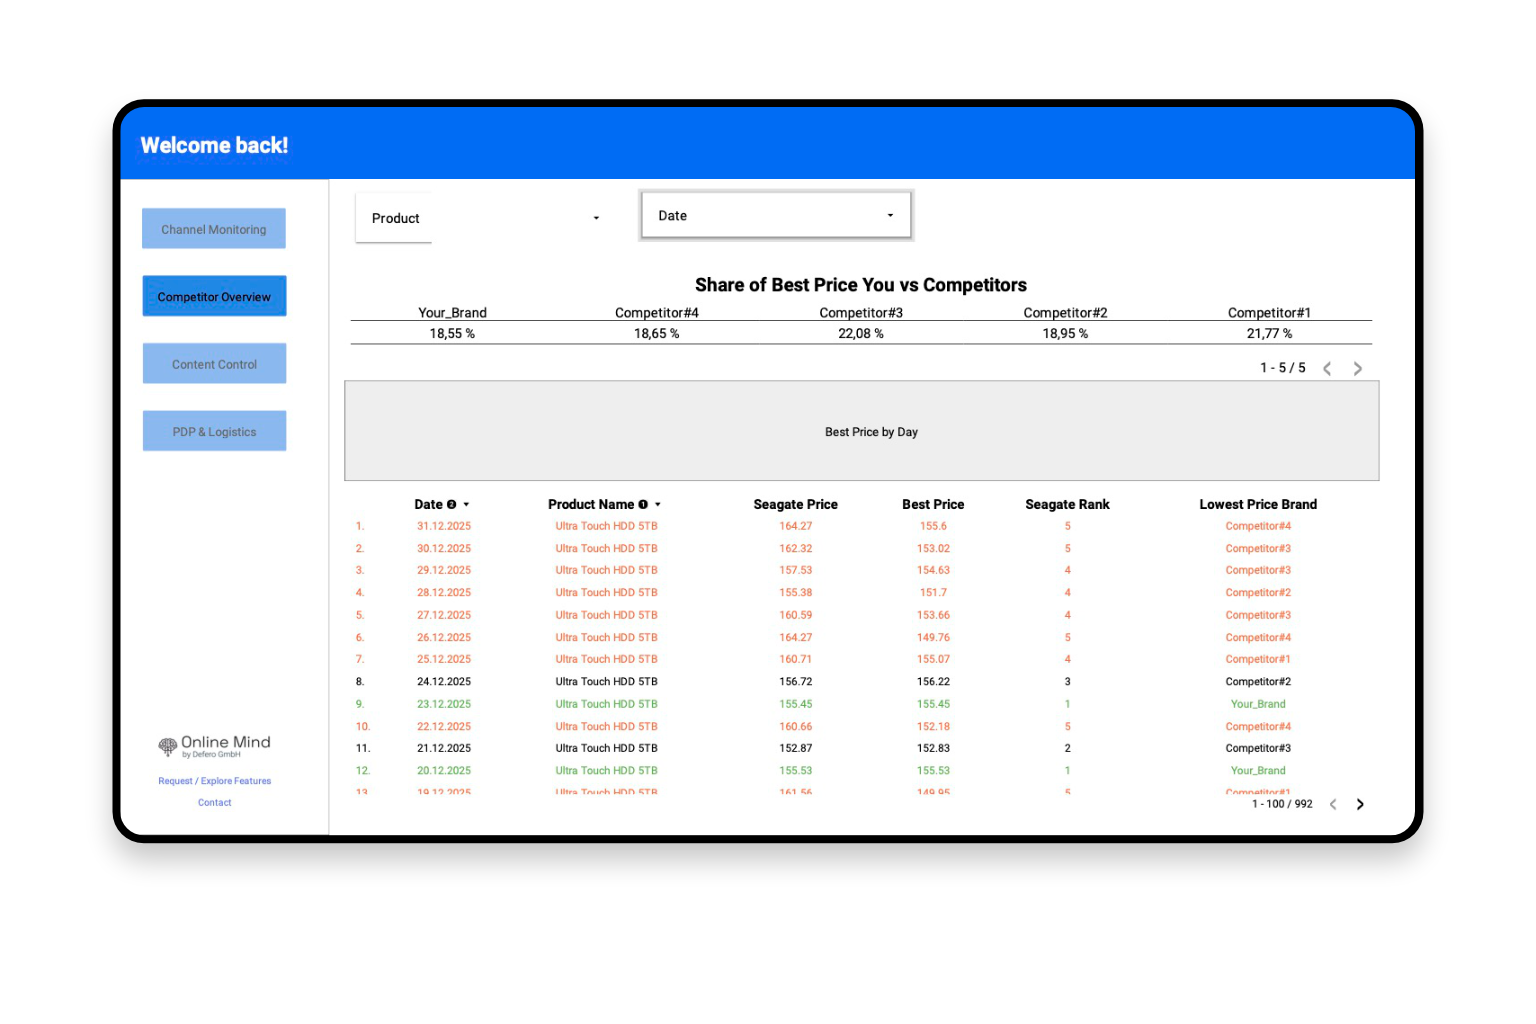This screenshot has width=1536, height=1024.
Task: Select date cell 21.12.2025
Action: pyautogui.click(x=444, y=748)
